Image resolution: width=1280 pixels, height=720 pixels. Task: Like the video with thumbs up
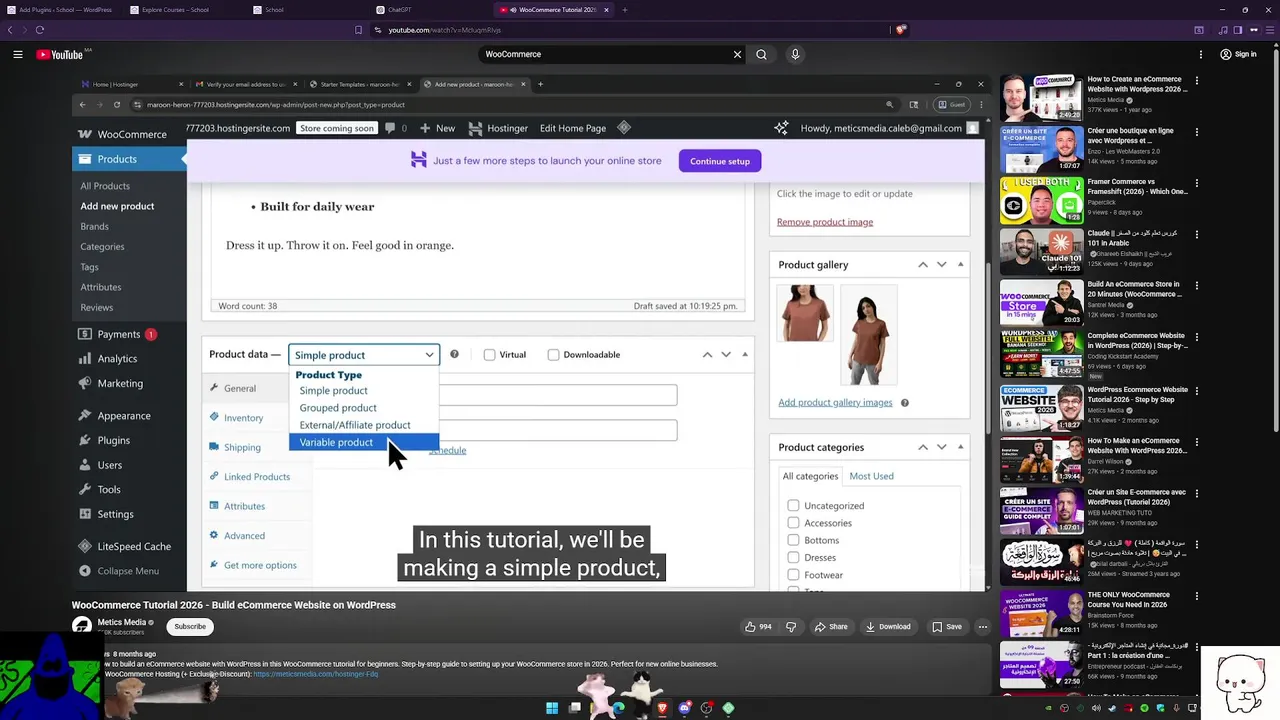[758, 627]
